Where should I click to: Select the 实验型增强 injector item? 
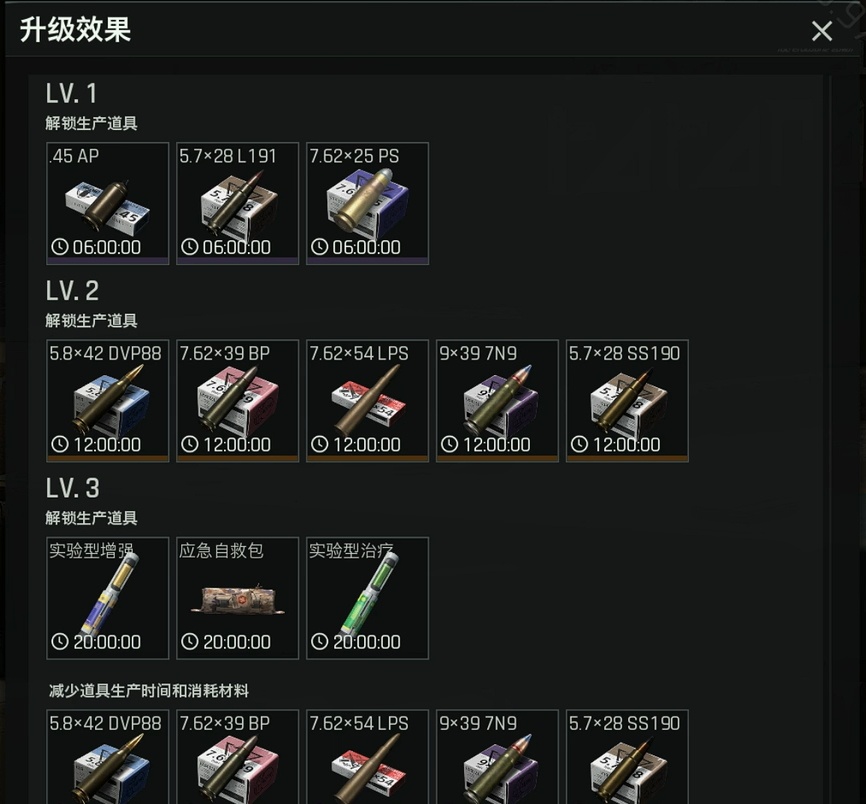pyautogui.click(x=108, y=598)
